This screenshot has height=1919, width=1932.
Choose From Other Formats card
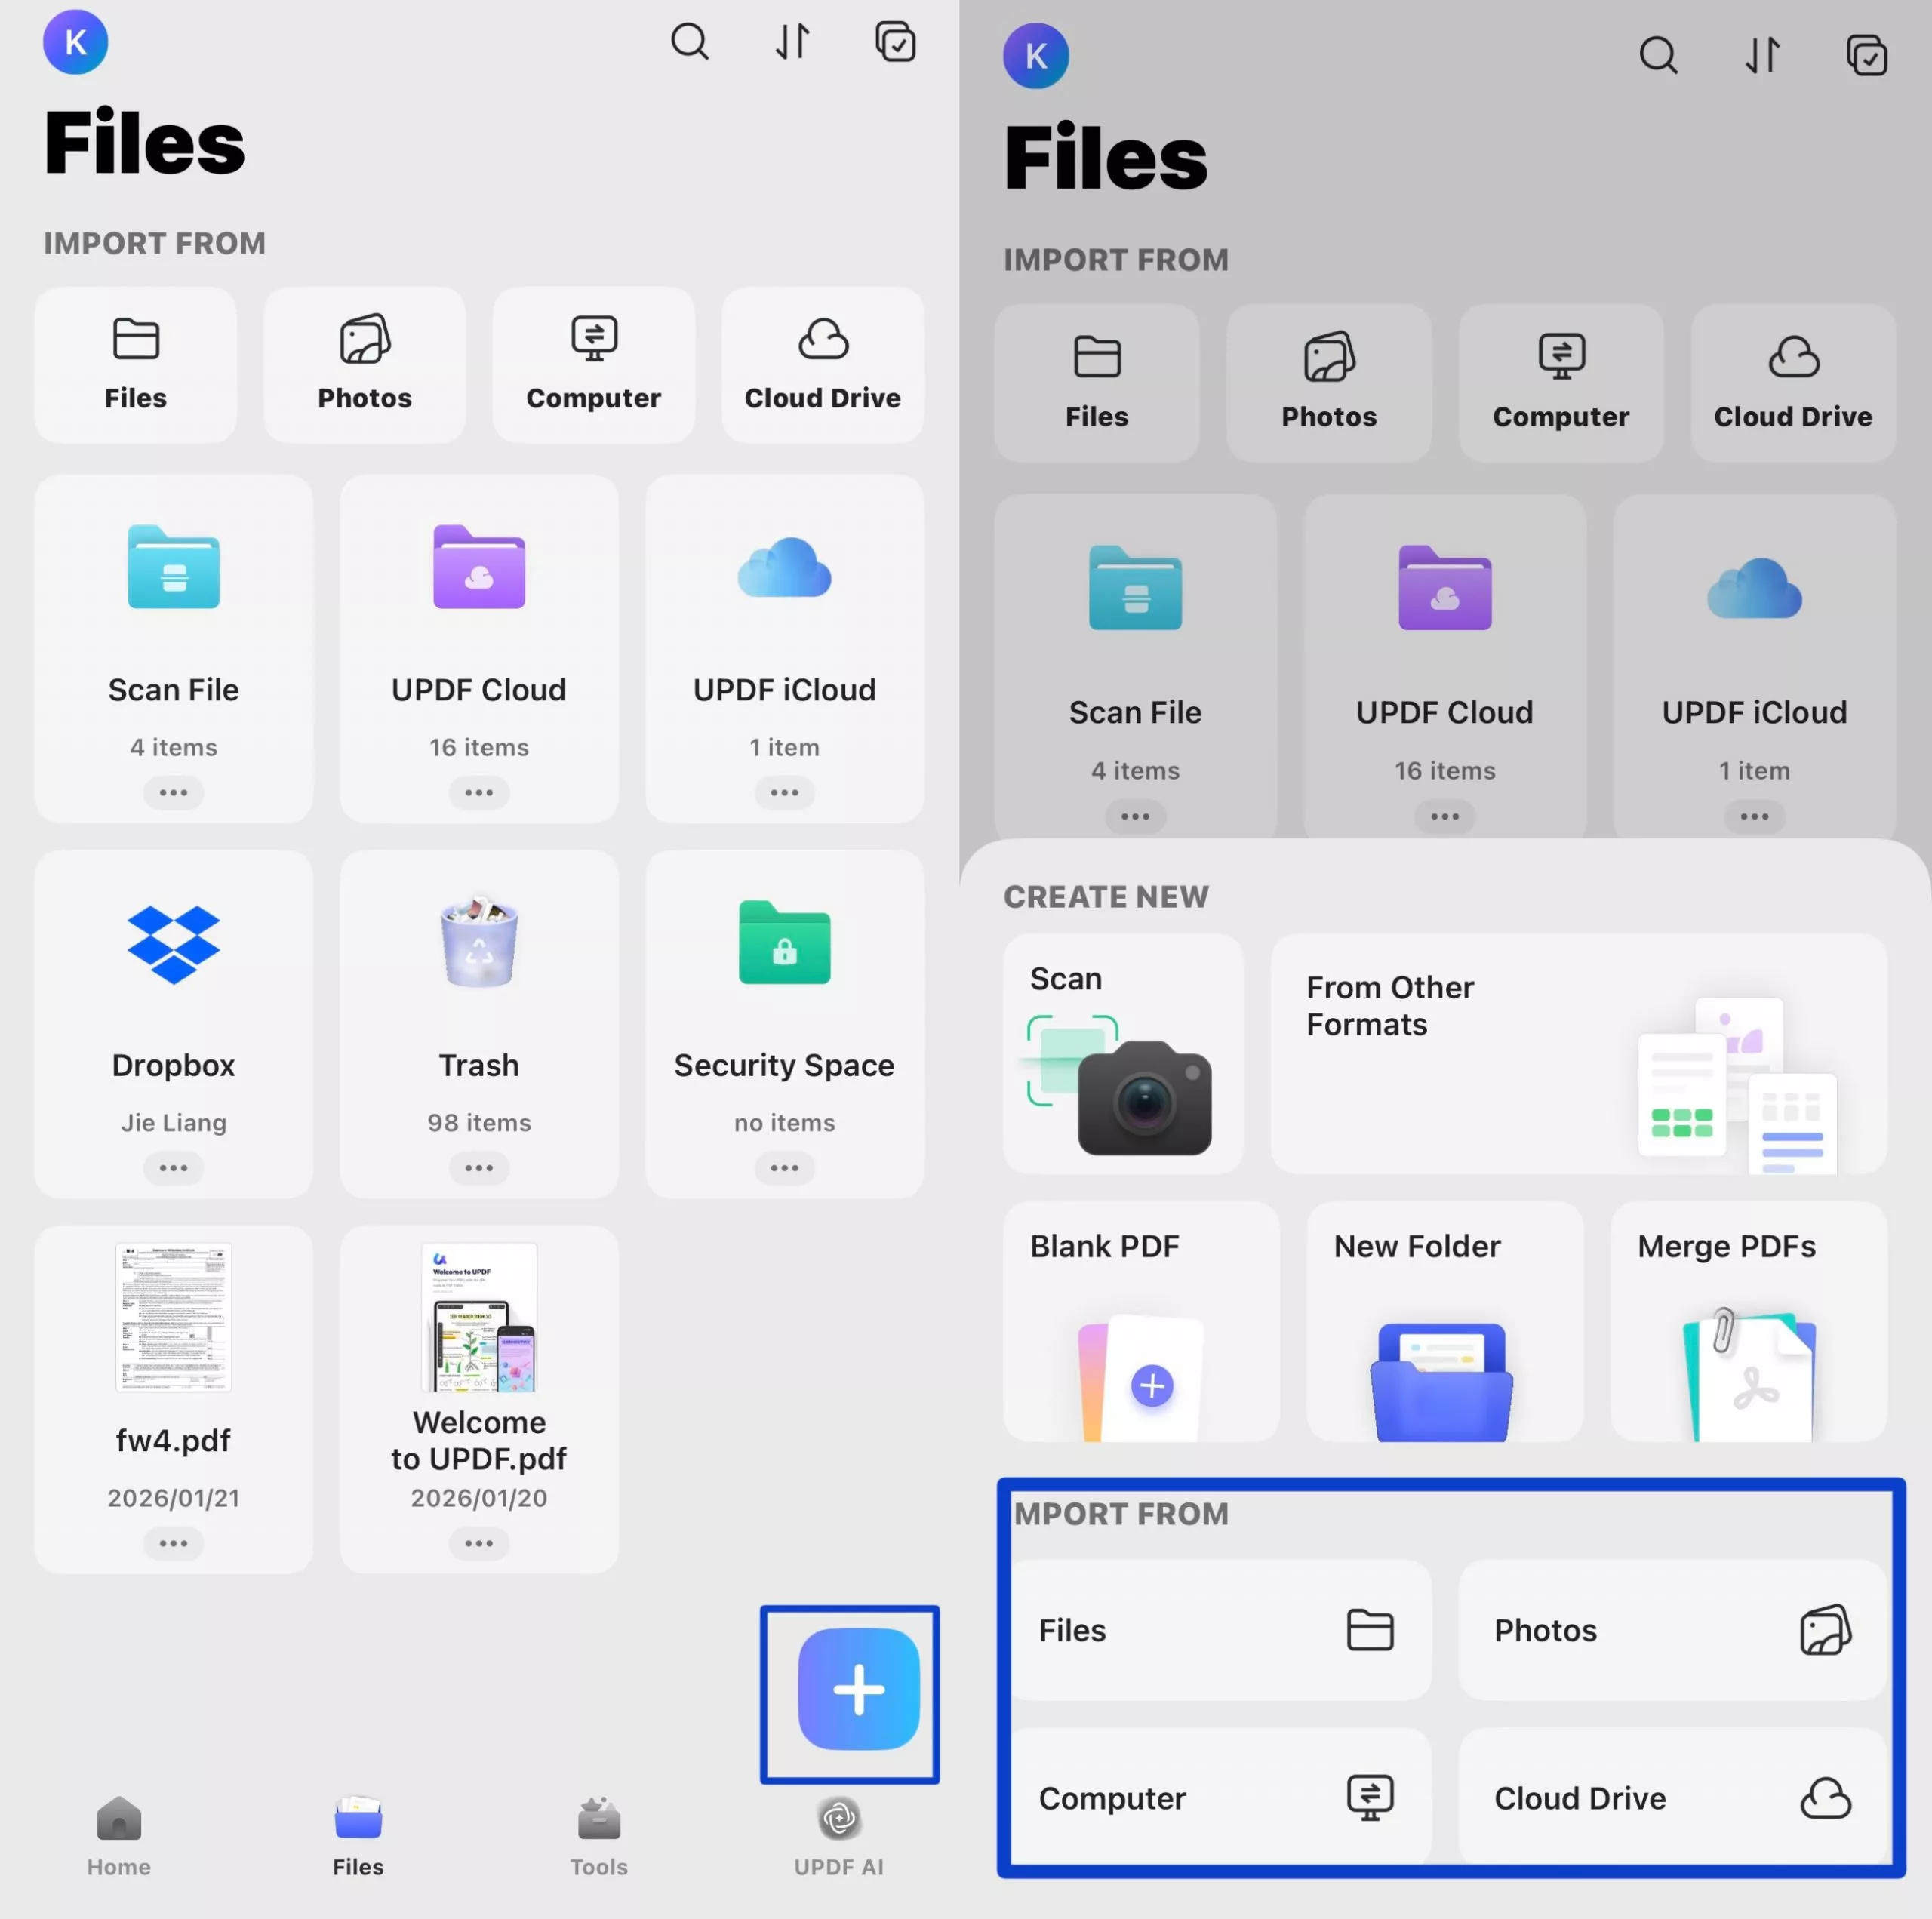point(1578,1053)
